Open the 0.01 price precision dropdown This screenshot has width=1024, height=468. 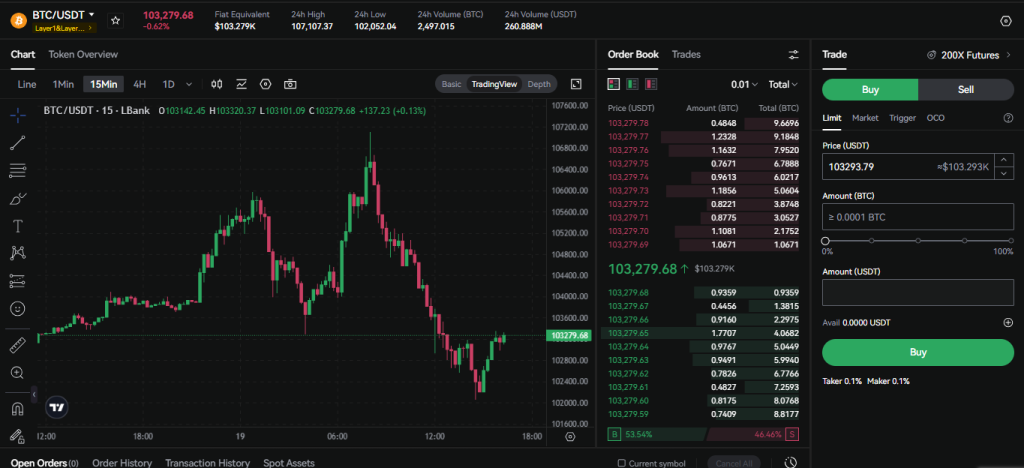744,84
